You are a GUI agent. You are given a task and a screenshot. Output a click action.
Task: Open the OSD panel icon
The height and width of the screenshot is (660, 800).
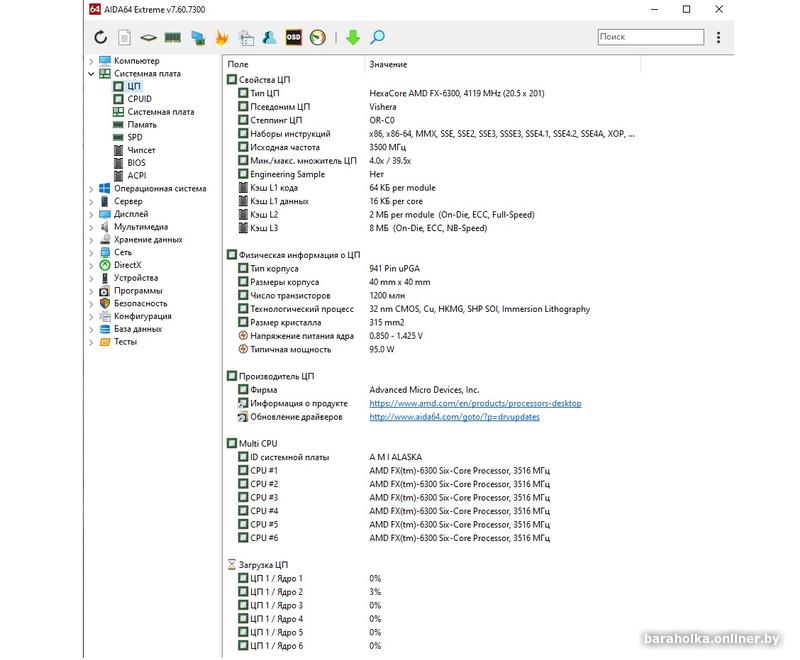294,38
